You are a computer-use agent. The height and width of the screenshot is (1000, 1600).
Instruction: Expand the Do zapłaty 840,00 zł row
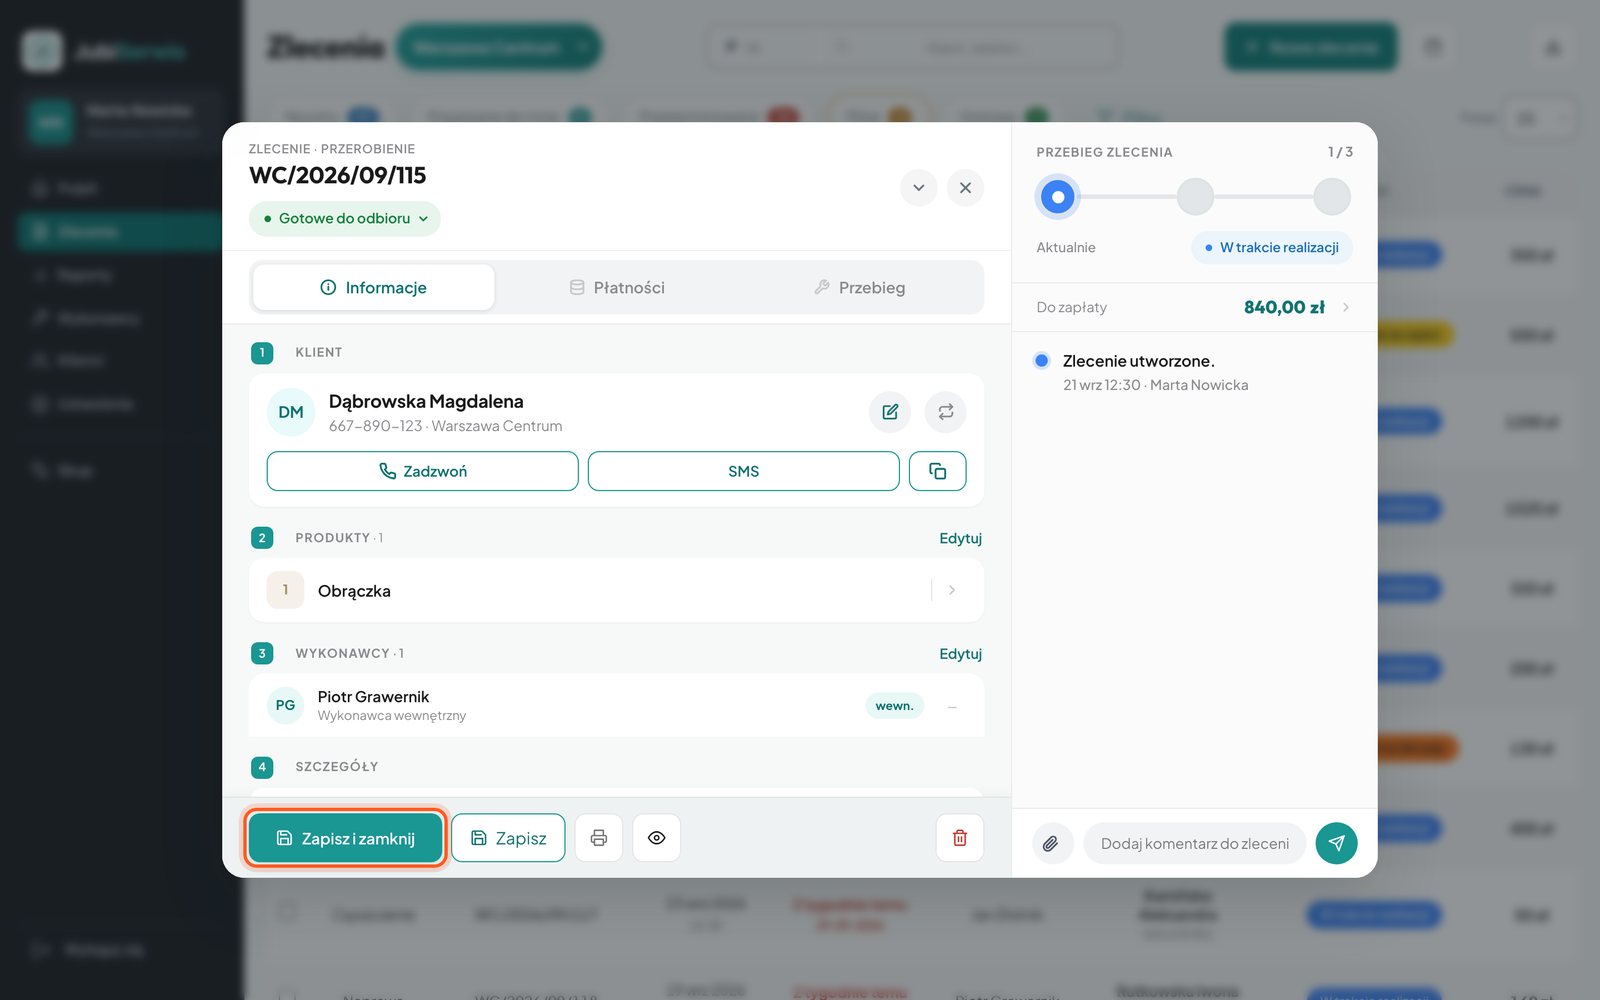(1194, 307)
